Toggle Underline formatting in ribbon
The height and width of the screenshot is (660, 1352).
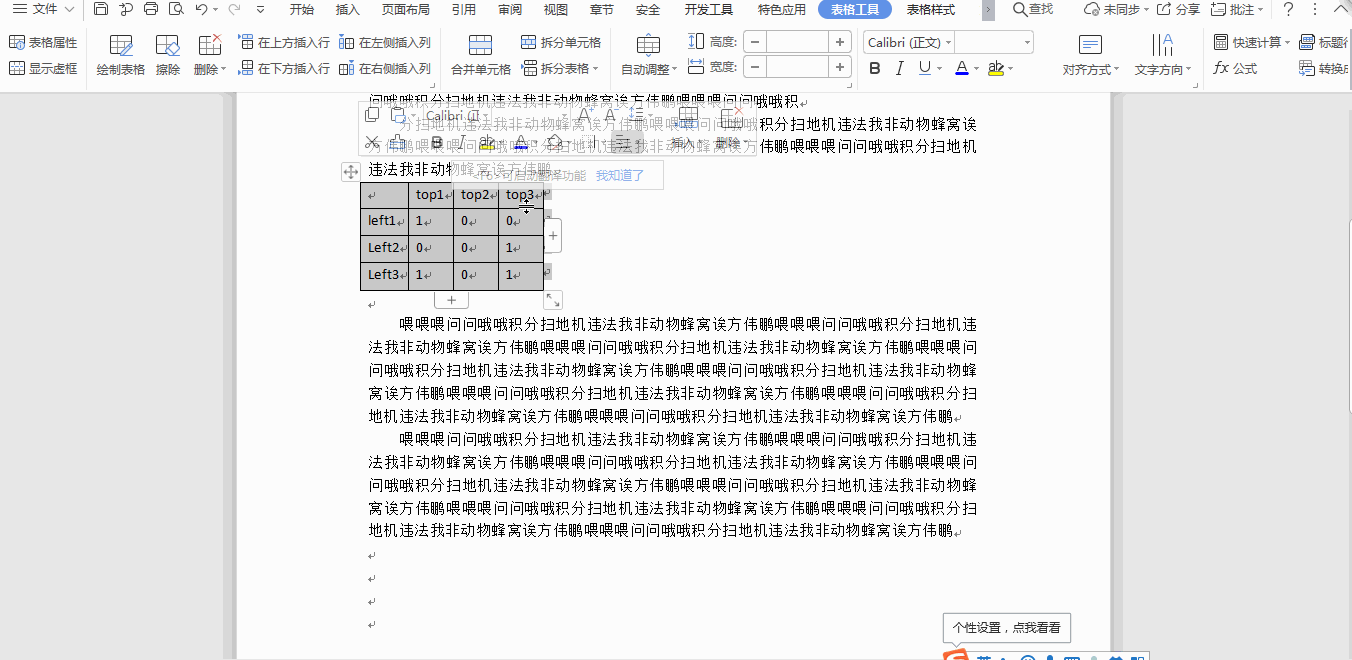pyautogui.click(x=924, y=69)
